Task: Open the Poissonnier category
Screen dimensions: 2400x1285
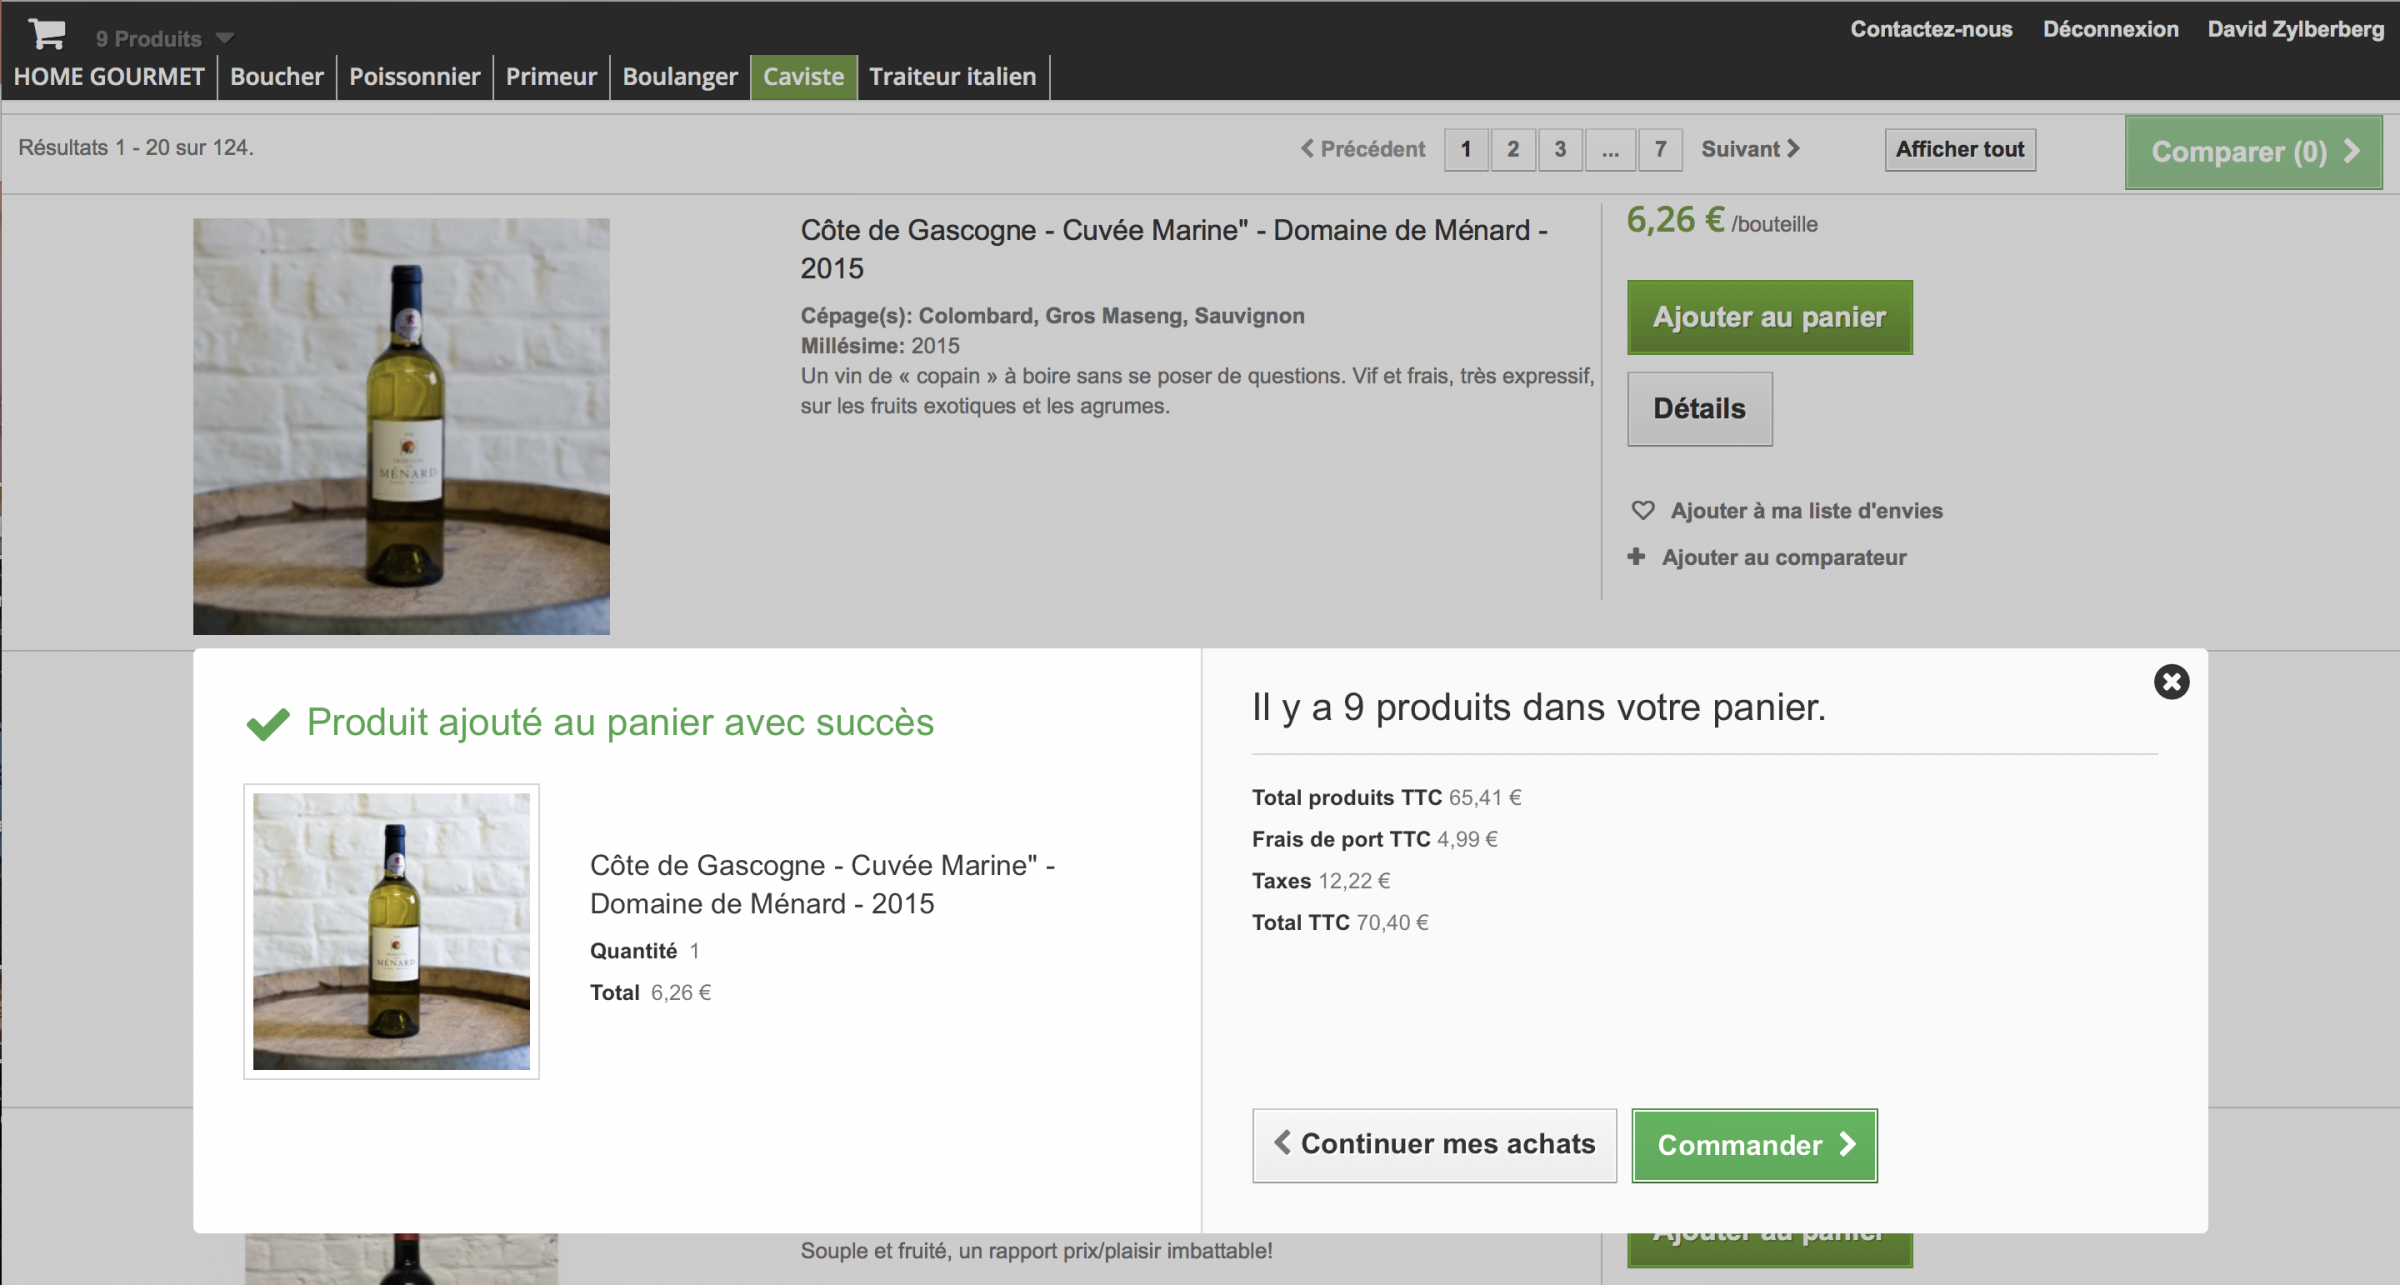Action: 414,77
